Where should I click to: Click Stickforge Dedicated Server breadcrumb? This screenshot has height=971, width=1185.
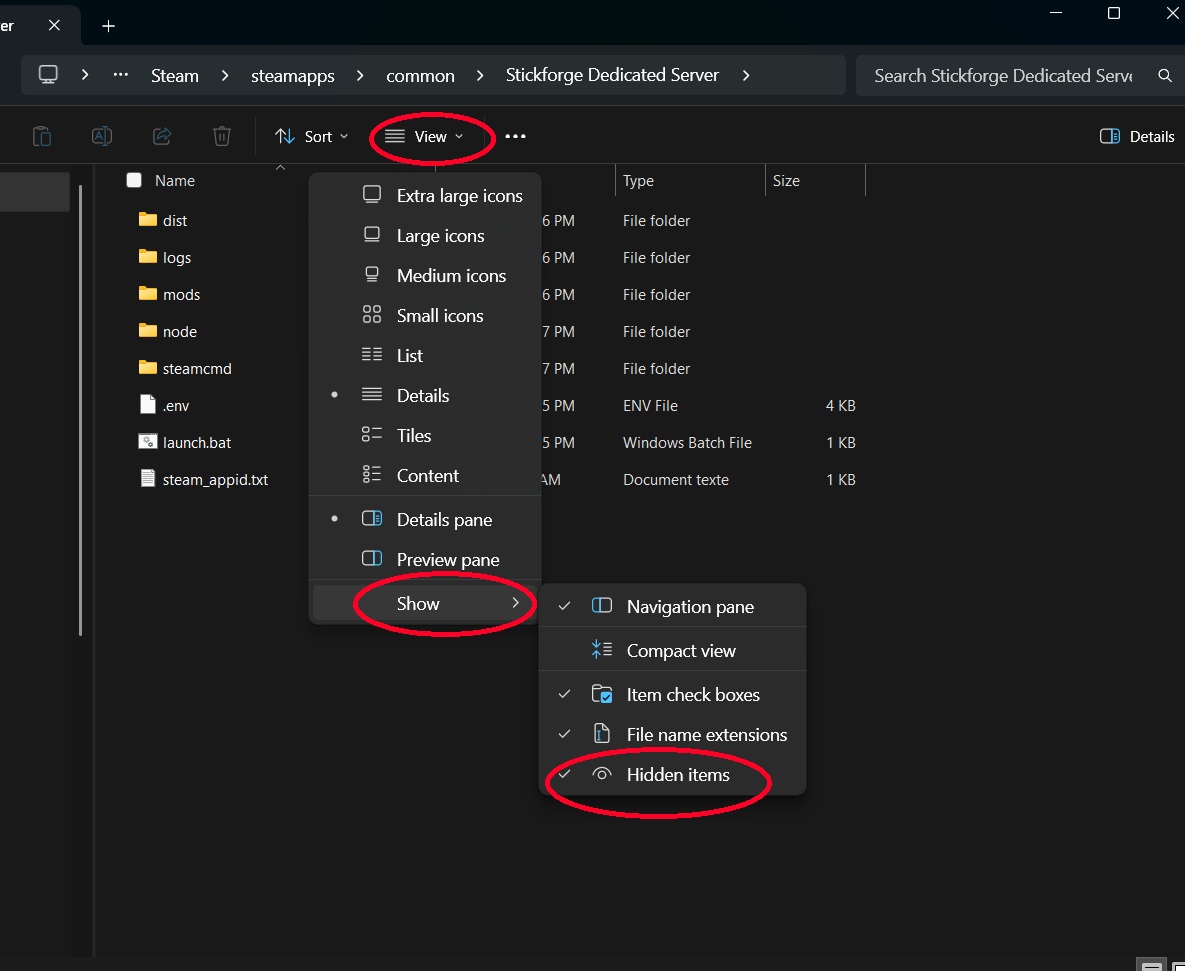coord(612,75)
